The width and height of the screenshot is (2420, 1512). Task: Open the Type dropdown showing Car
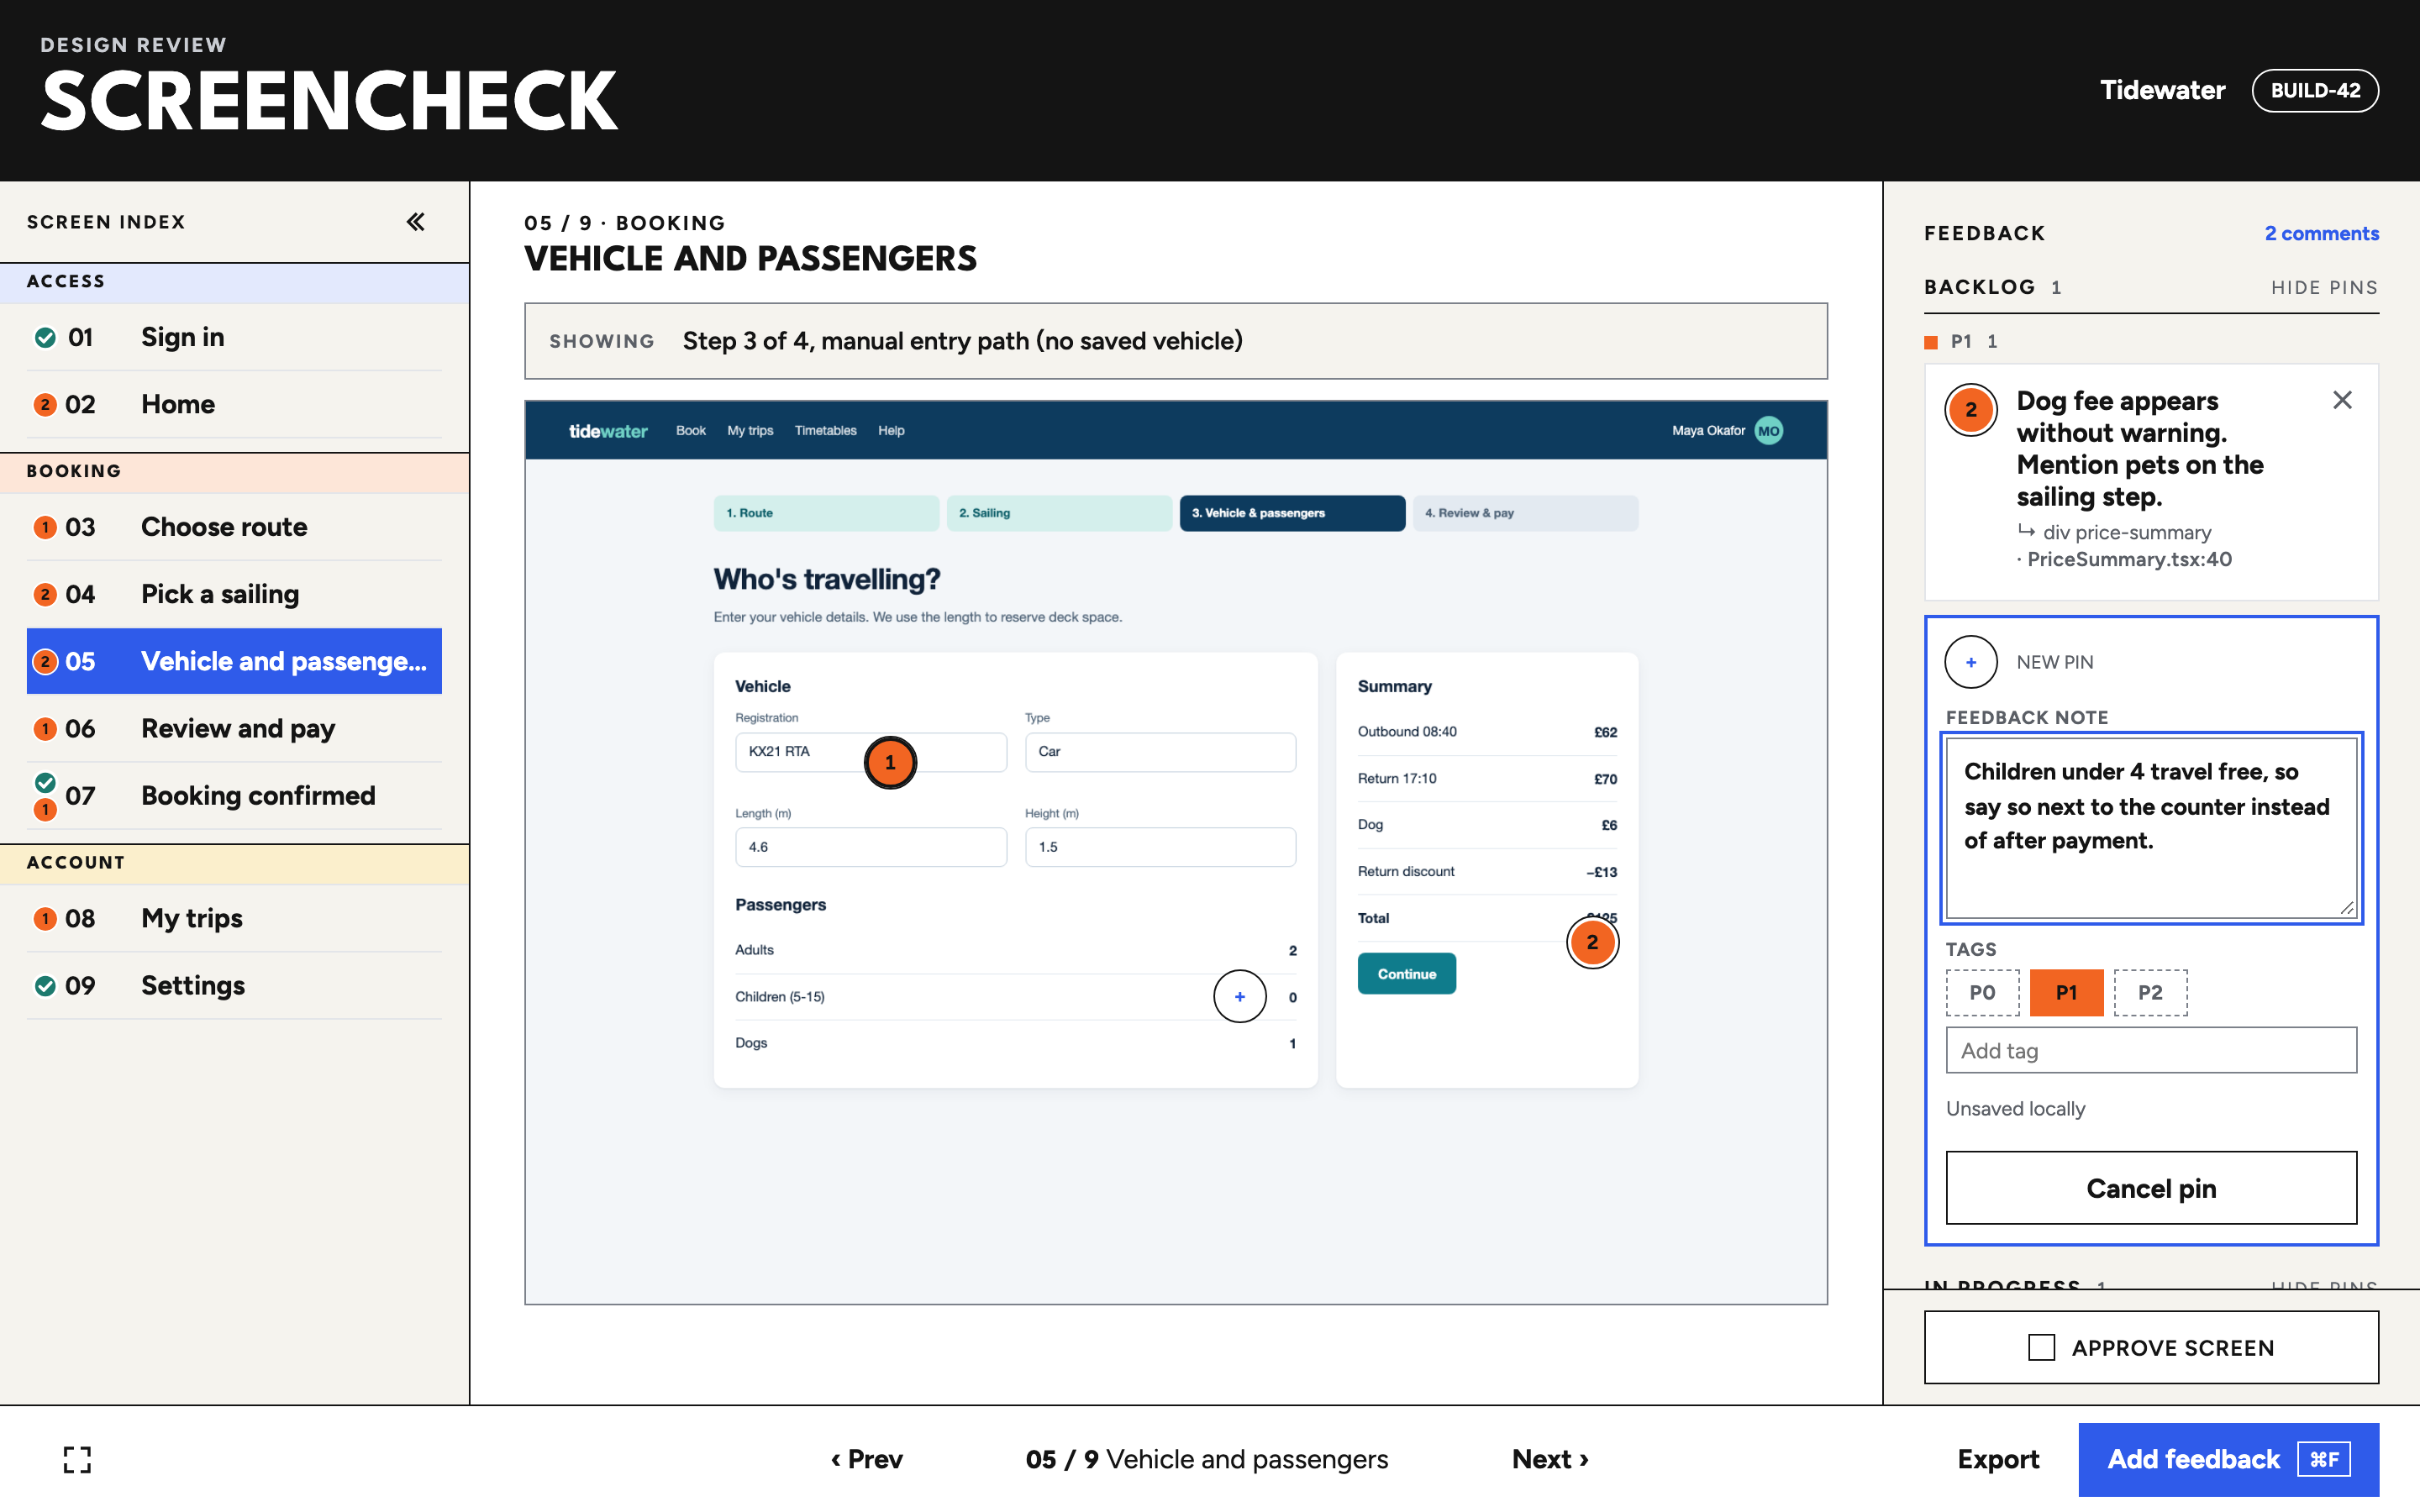click(1160, 752)
